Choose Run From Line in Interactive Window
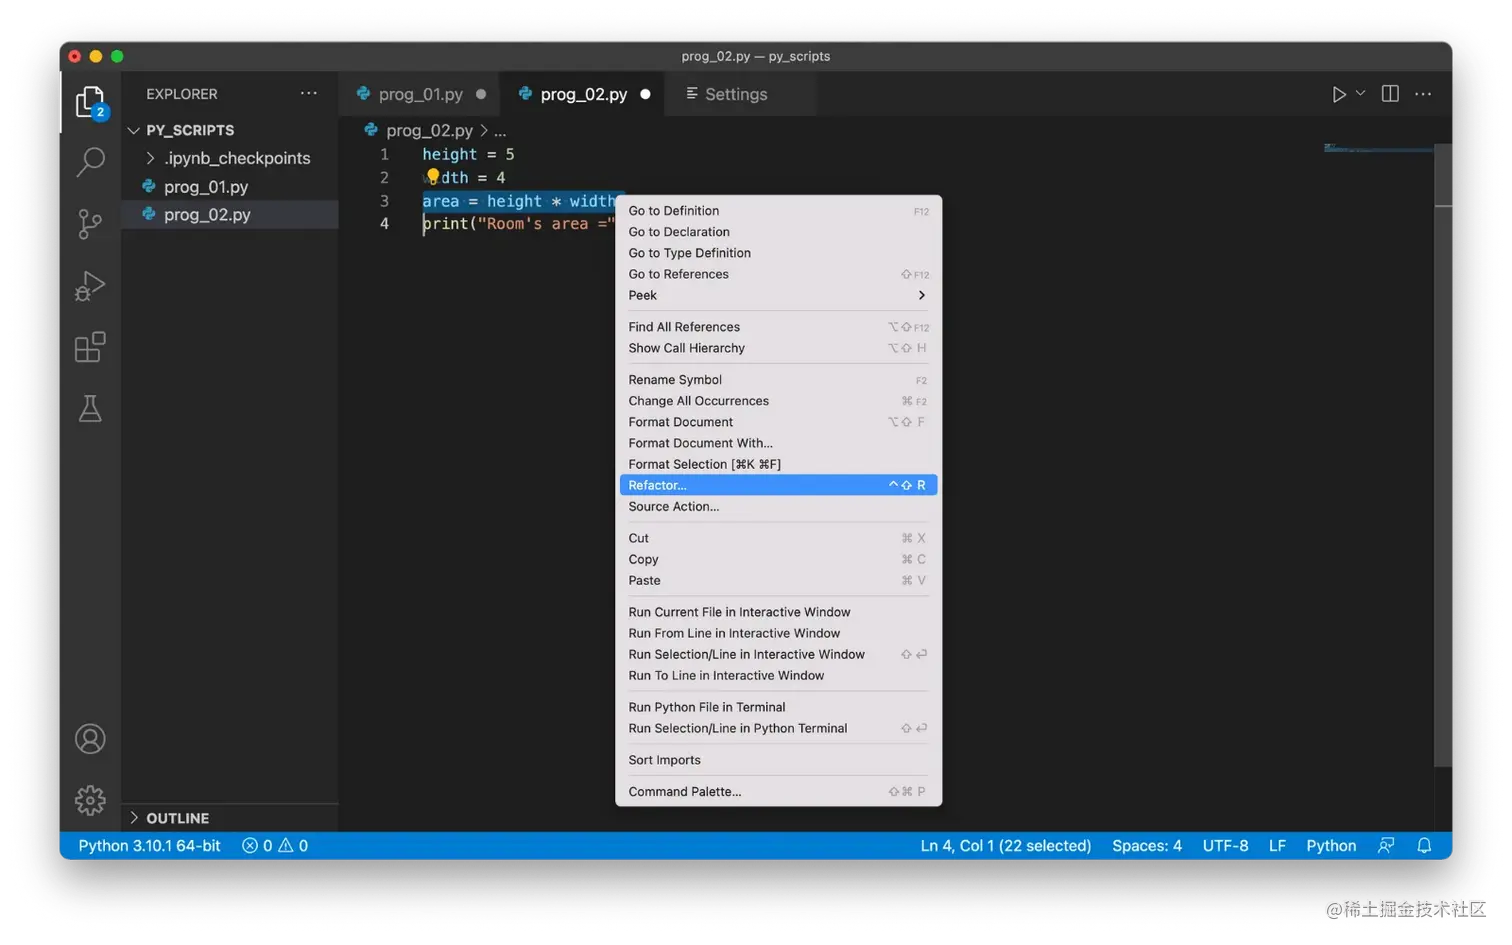 (x=778, y=633)
